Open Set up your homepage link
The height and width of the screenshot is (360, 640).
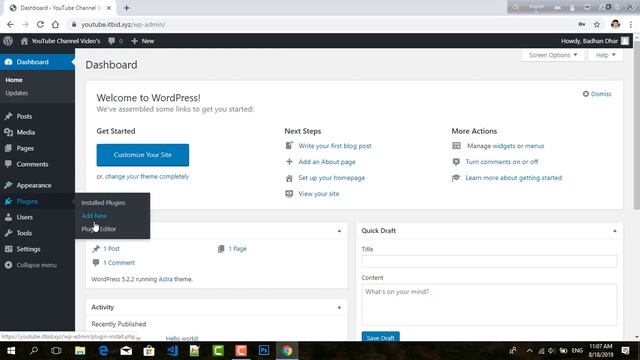click(331, 178)
